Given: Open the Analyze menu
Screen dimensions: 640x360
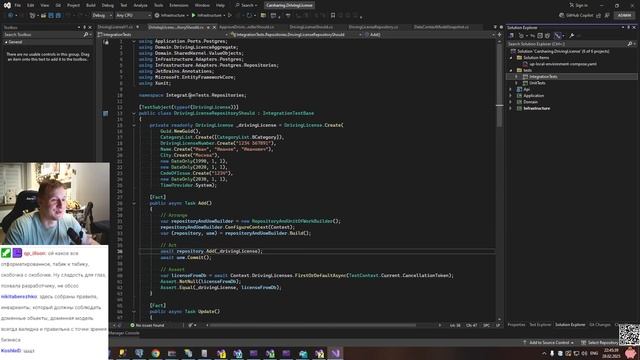Looking at the screenshot, I should (x=140, y=5).
